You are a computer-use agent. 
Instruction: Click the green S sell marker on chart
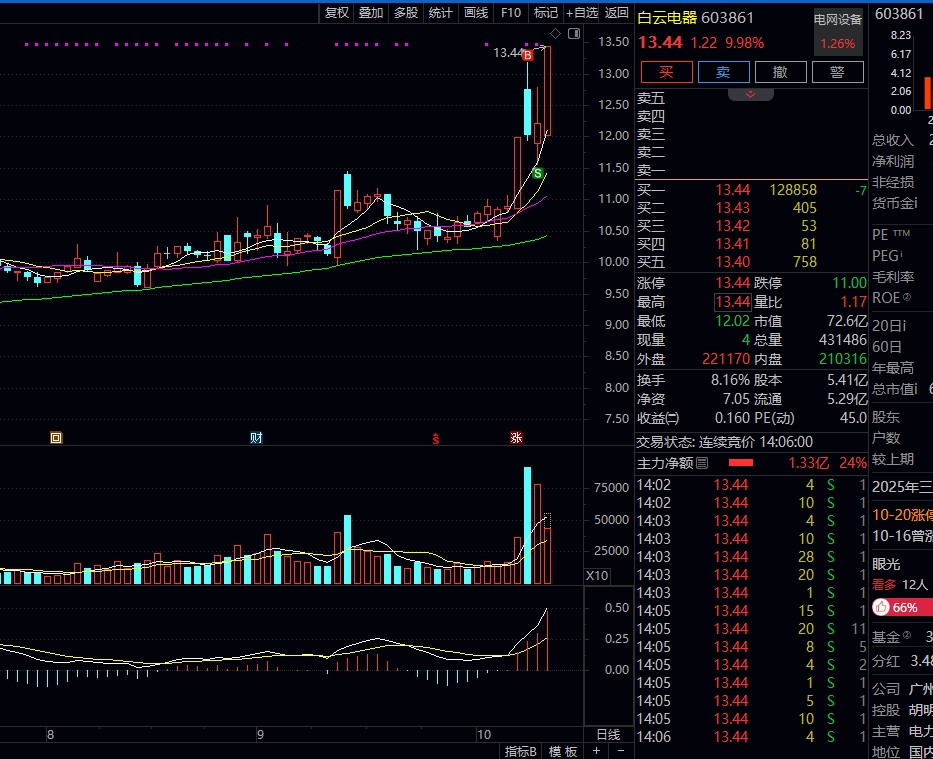[538, 173]
